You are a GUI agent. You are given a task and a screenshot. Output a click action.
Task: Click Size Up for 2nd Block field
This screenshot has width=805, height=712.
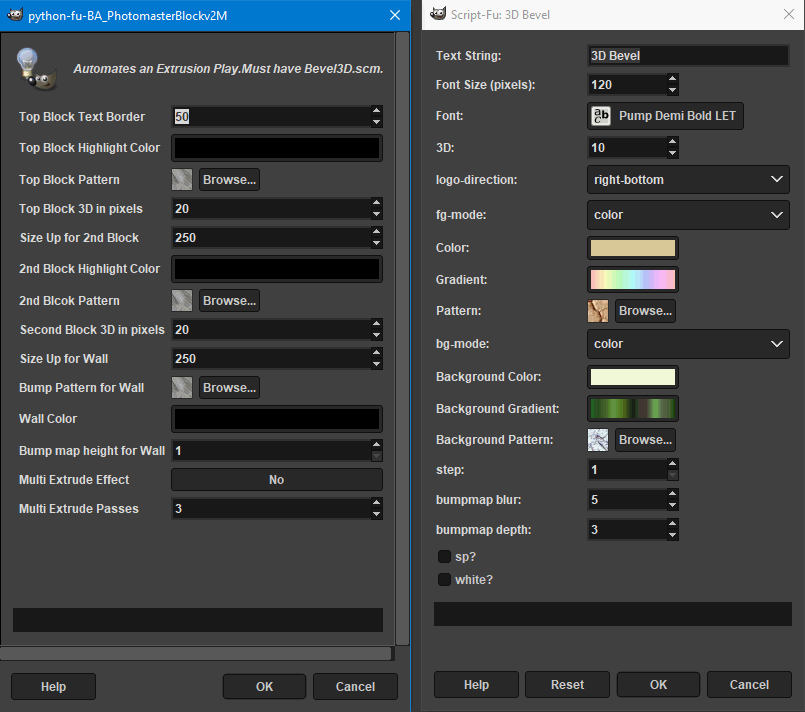pos(271,238)
